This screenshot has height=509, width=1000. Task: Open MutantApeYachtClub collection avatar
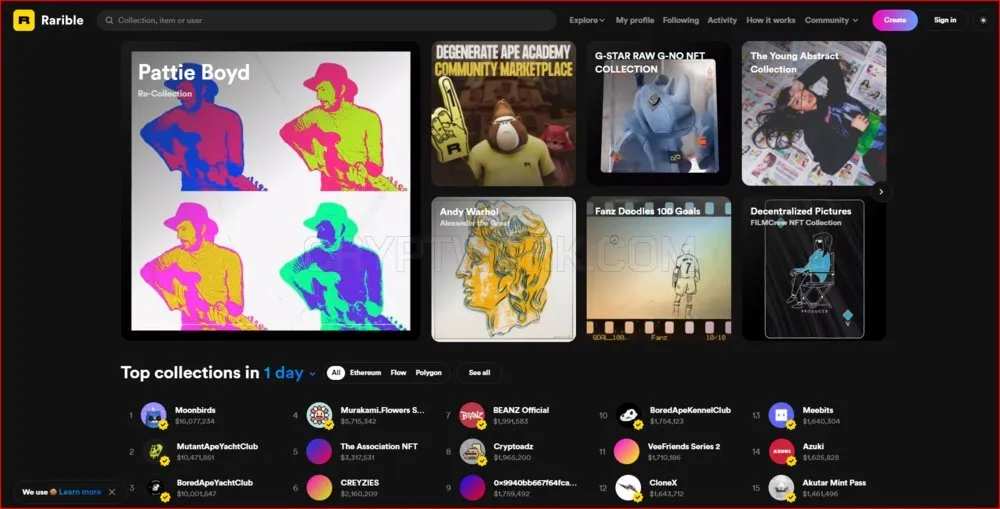click(x=156, y=452)
